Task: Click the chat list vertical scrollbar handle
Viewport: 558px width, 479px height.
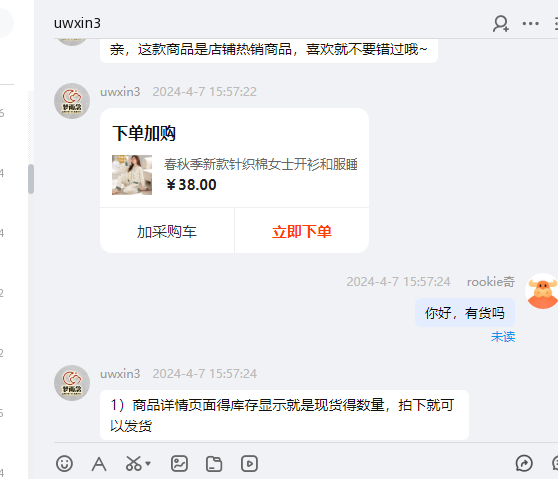Action: pyautogui.click(x=31, y=179)
